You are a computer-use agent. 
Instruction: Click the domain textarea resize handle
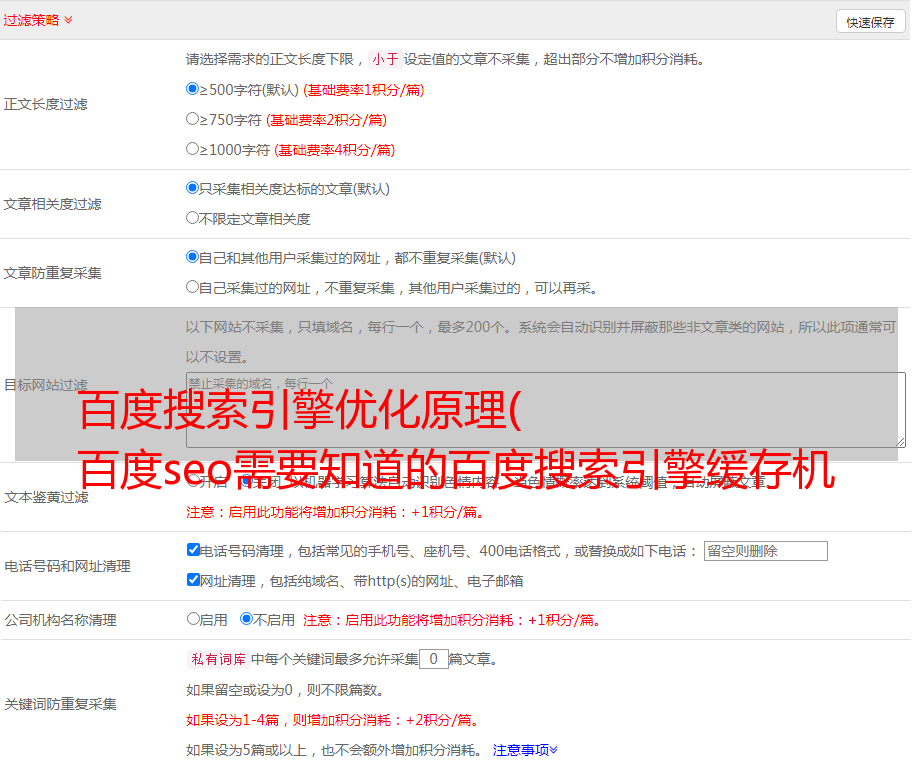point(900,441)
